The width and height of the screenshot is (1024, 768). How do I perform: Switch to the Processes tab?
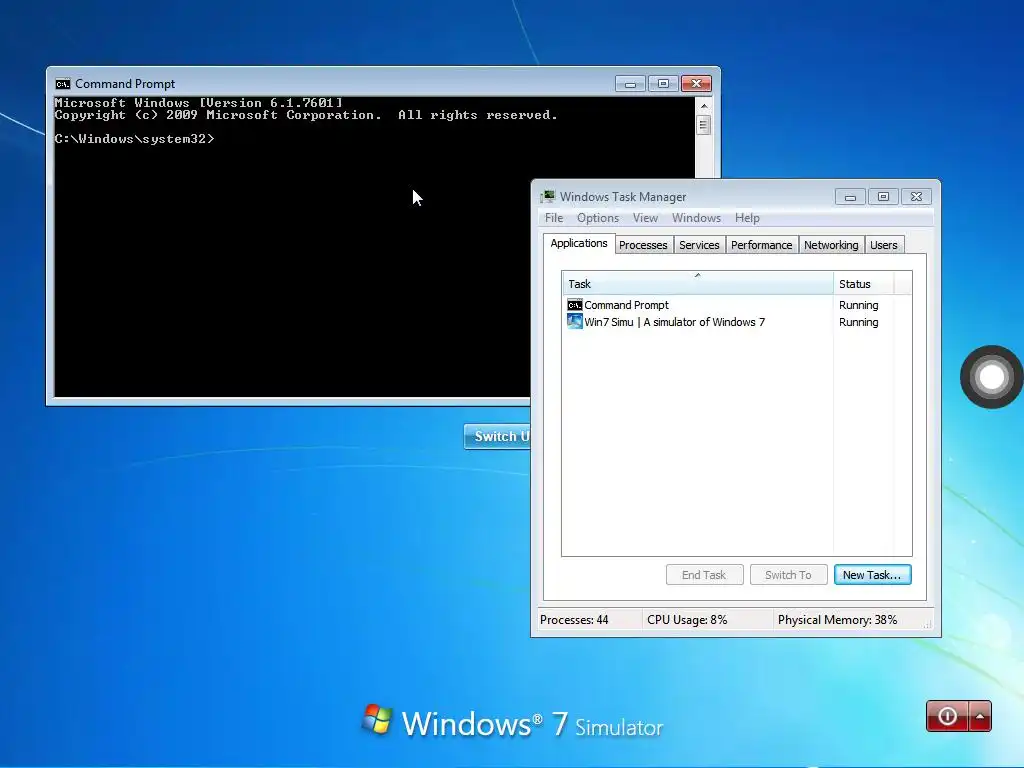(x=643, y=245)
